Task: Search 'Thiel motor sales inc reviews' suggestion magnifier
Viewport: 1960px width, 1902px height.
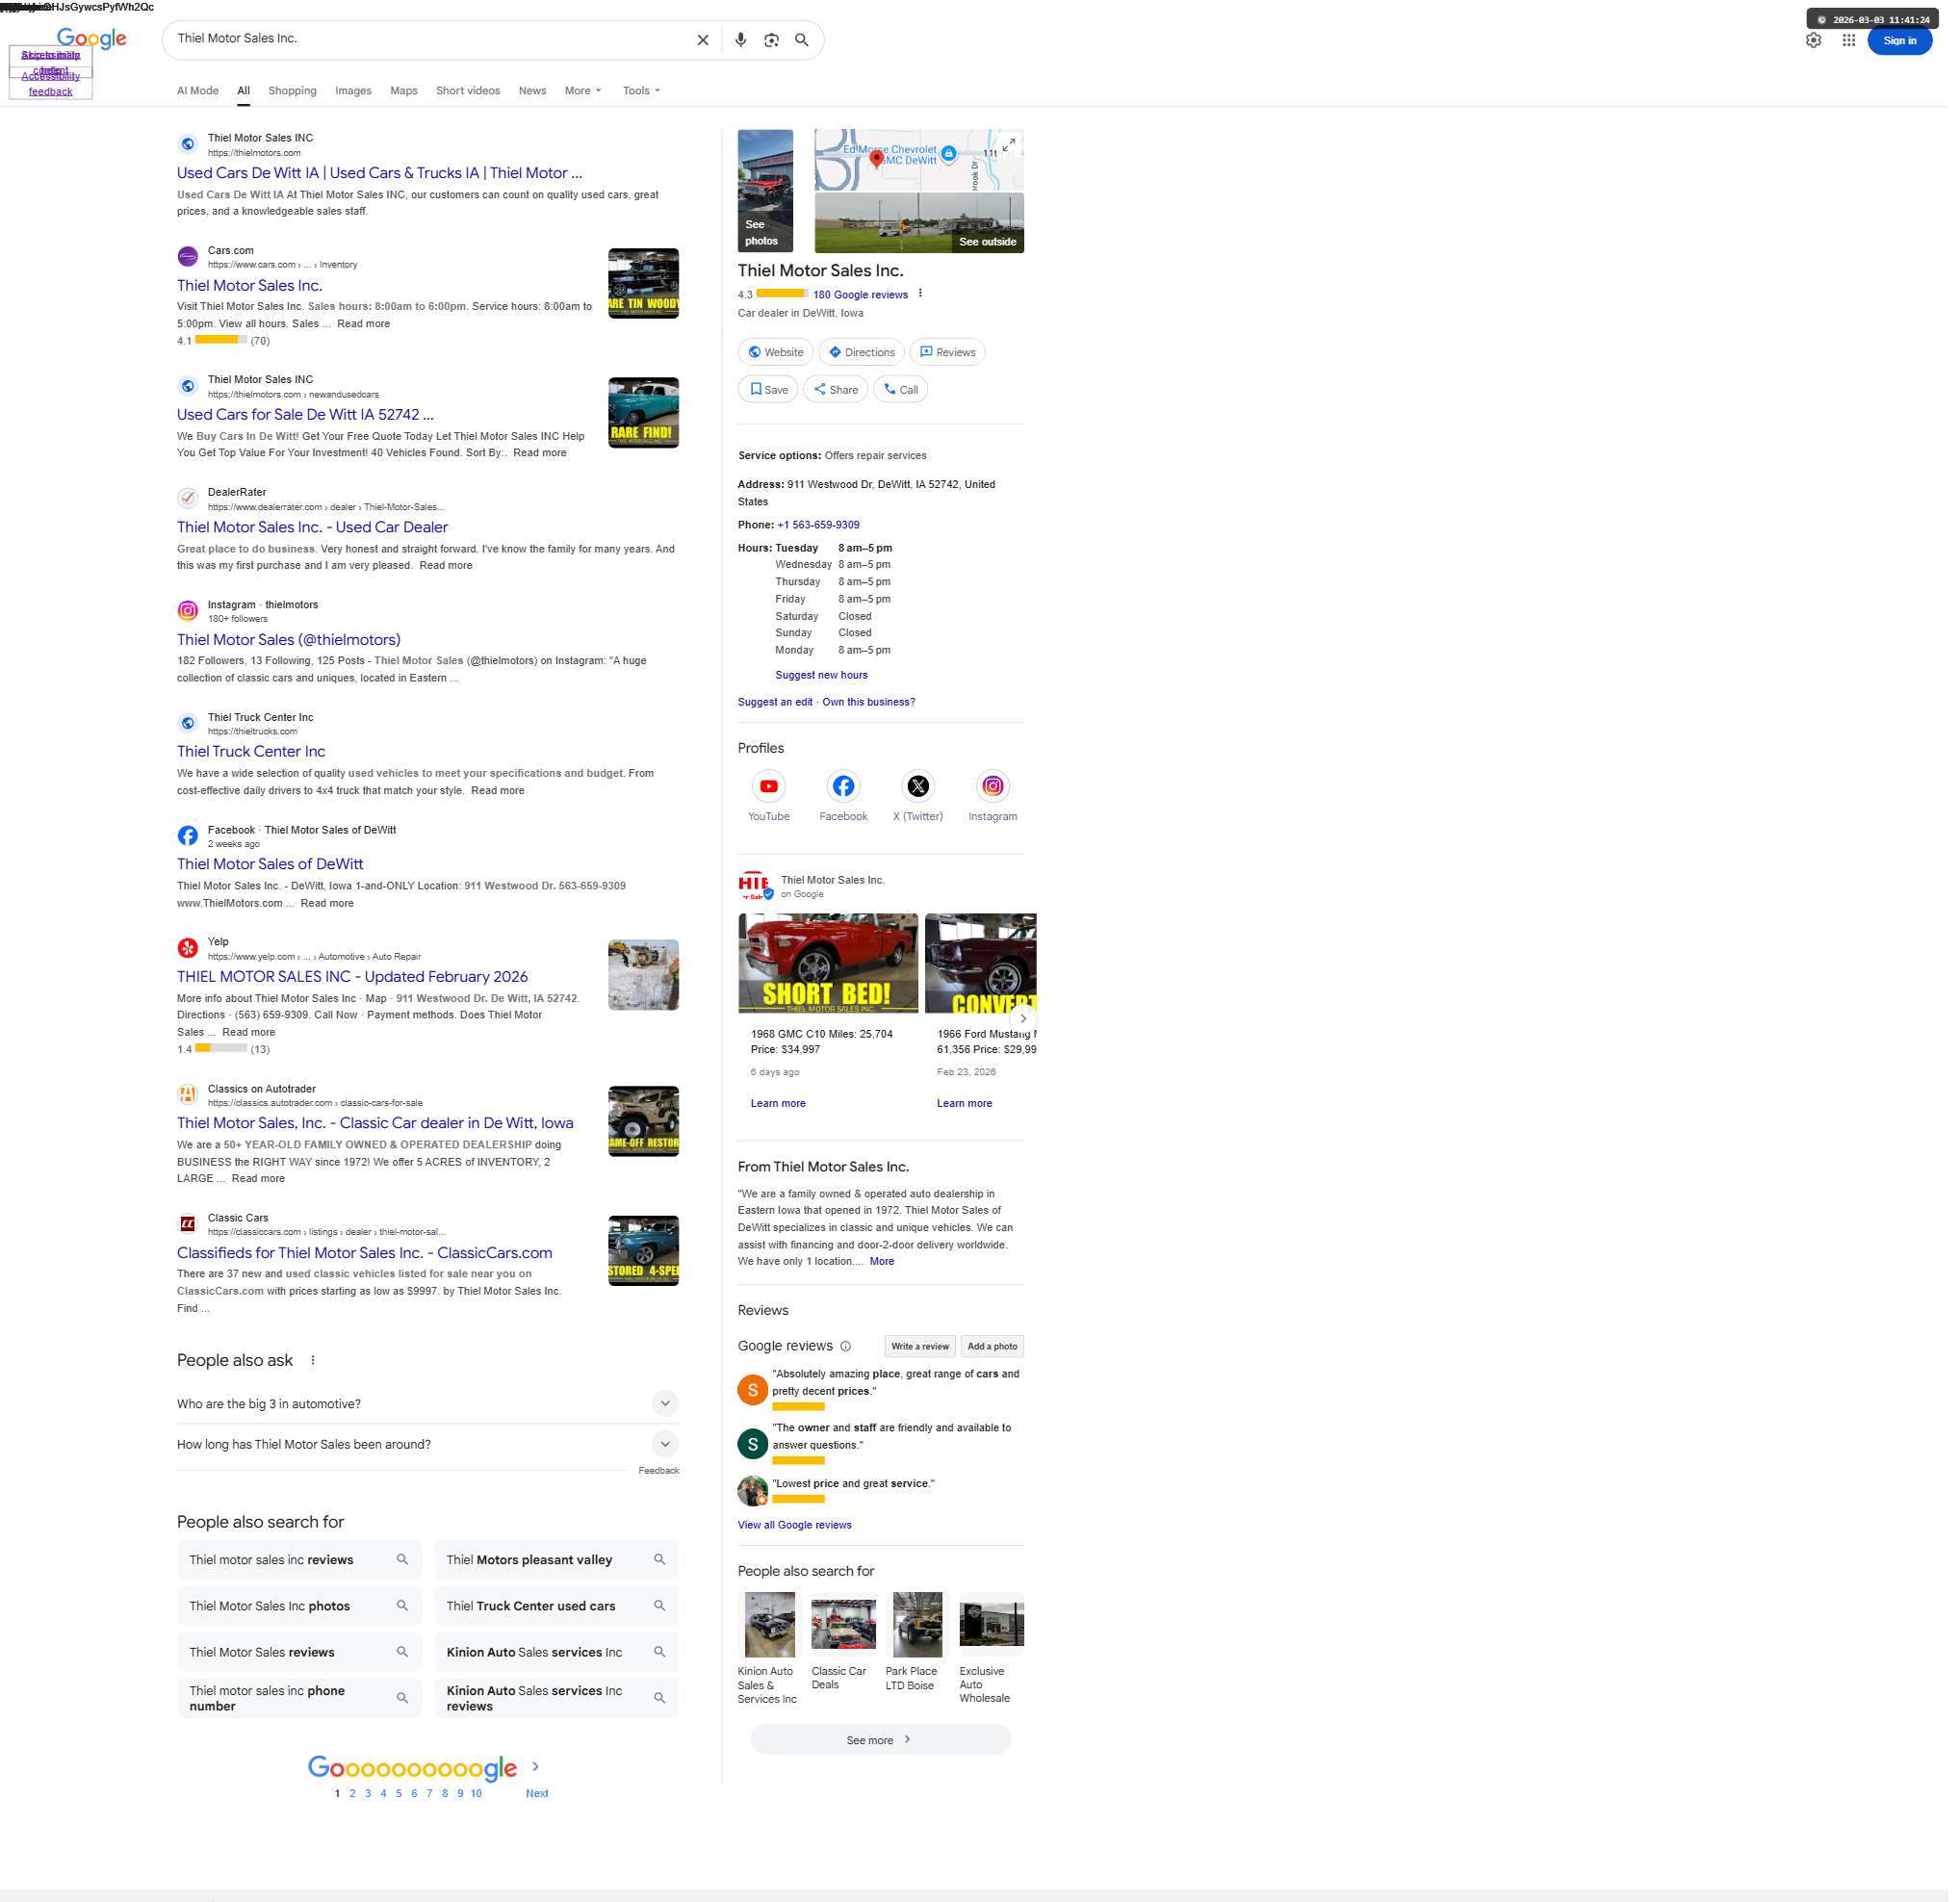Action: pos(402,1559)
